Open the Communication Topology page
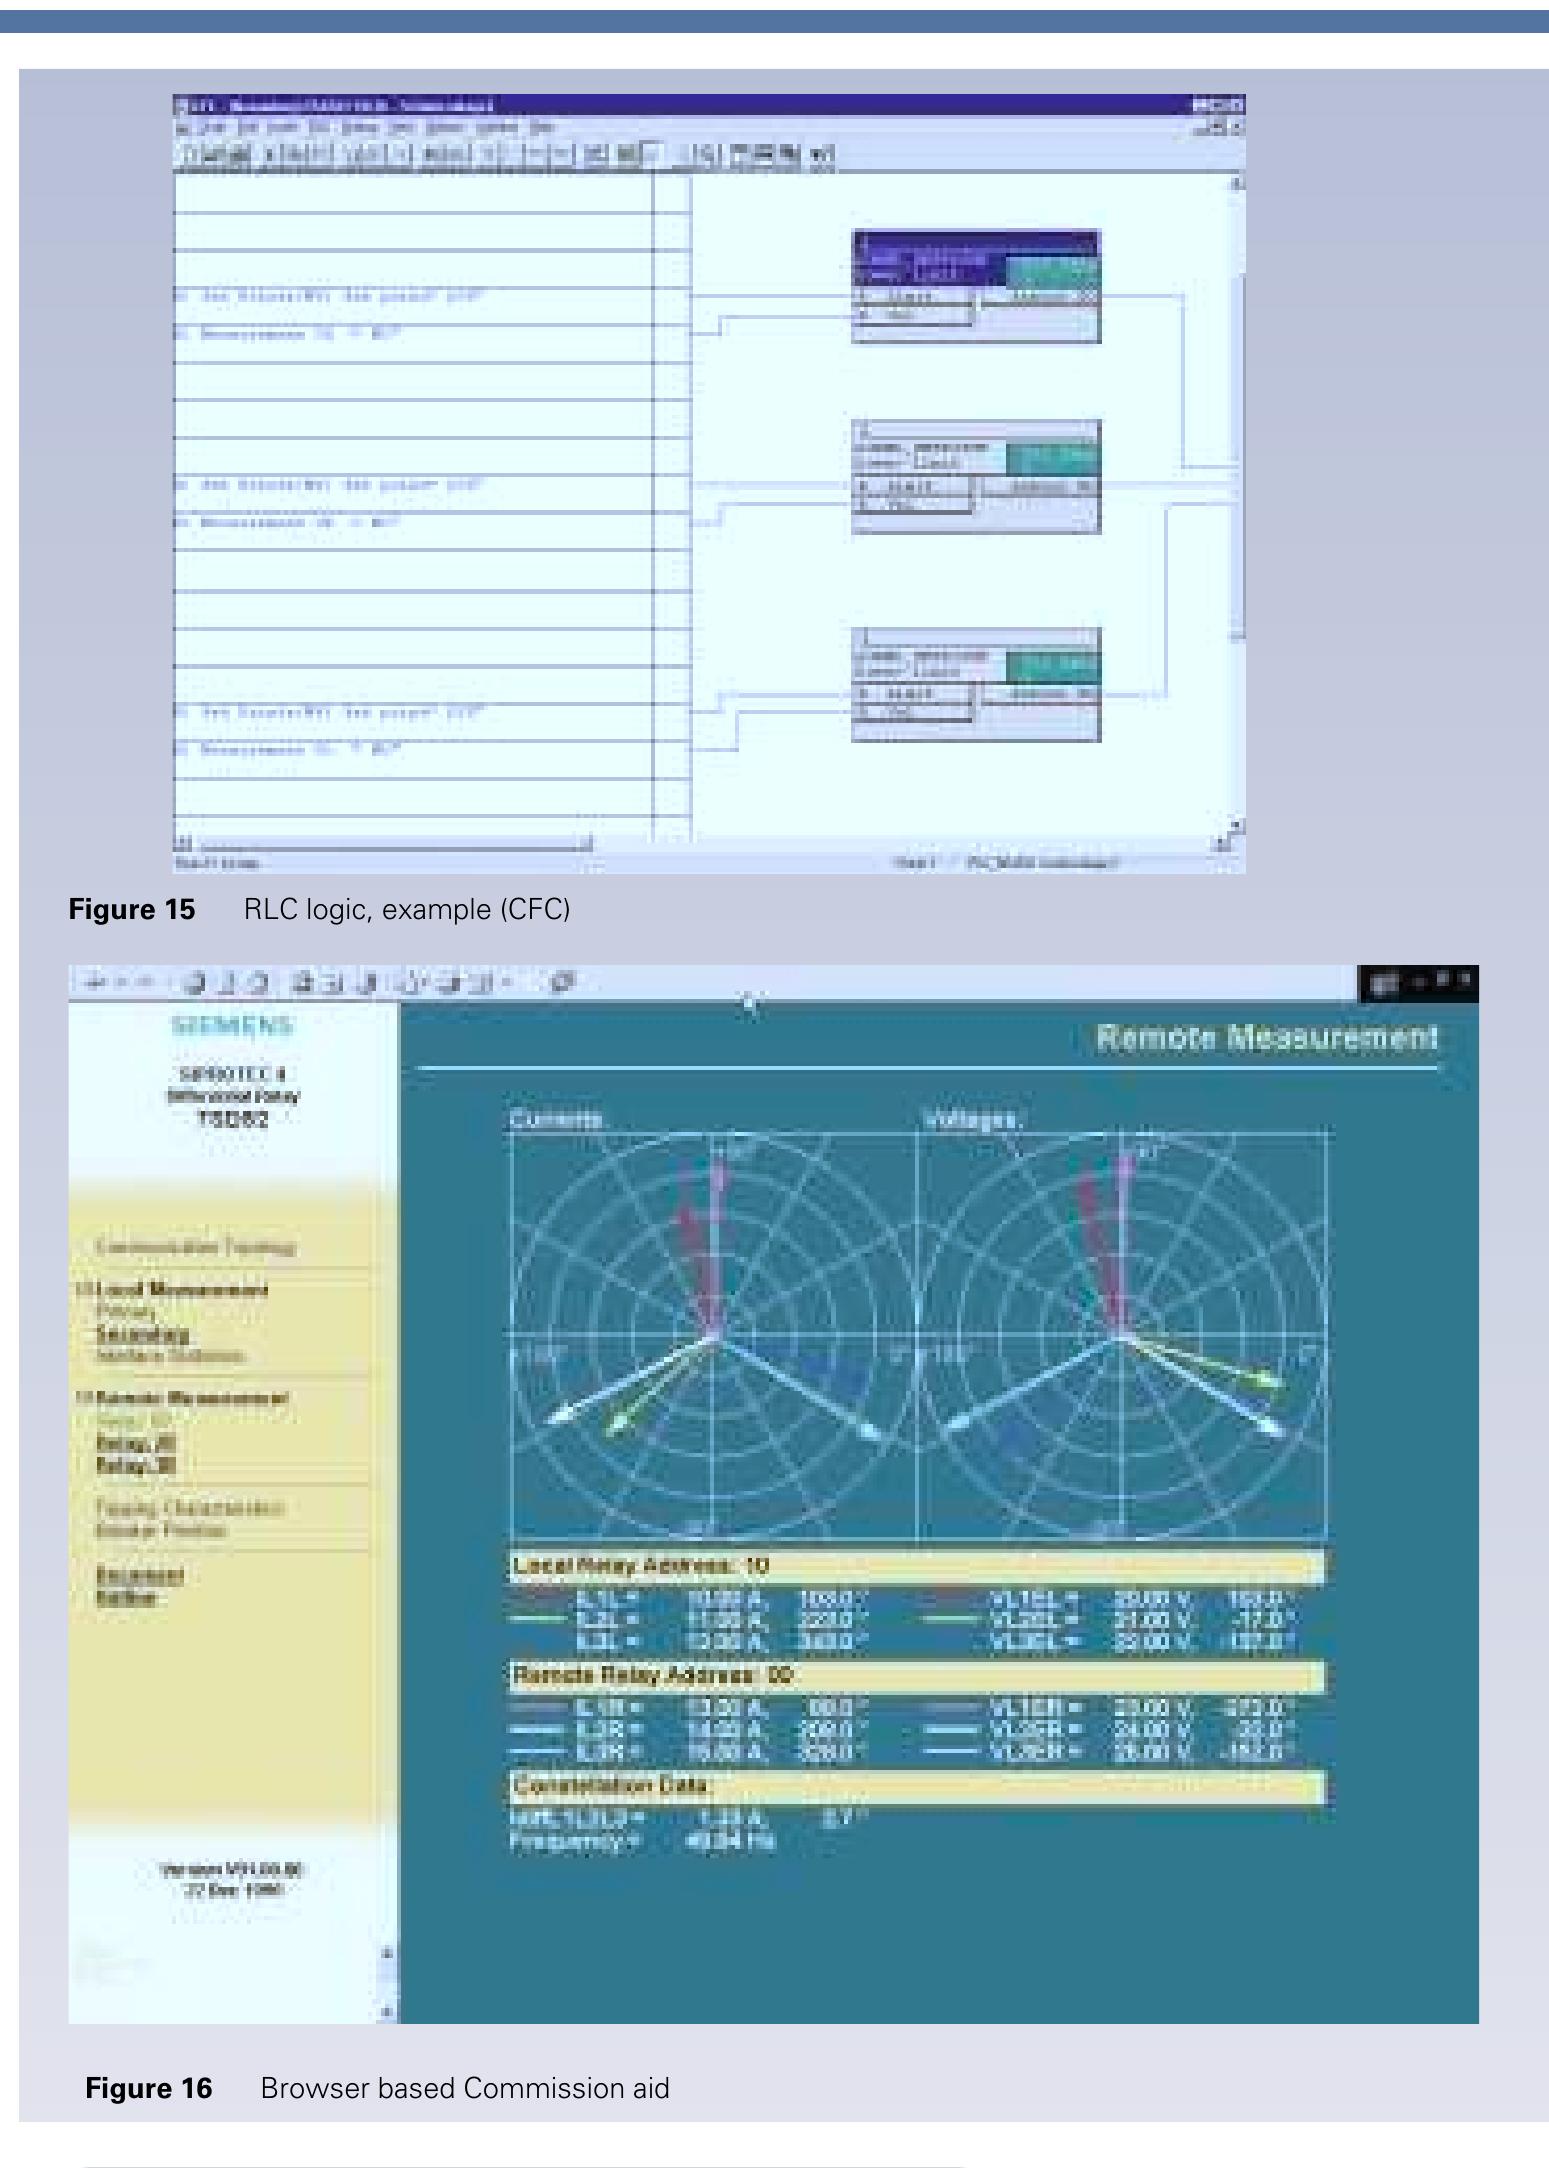Viewport: 1549px width, 2168px height. [195, 1247]
